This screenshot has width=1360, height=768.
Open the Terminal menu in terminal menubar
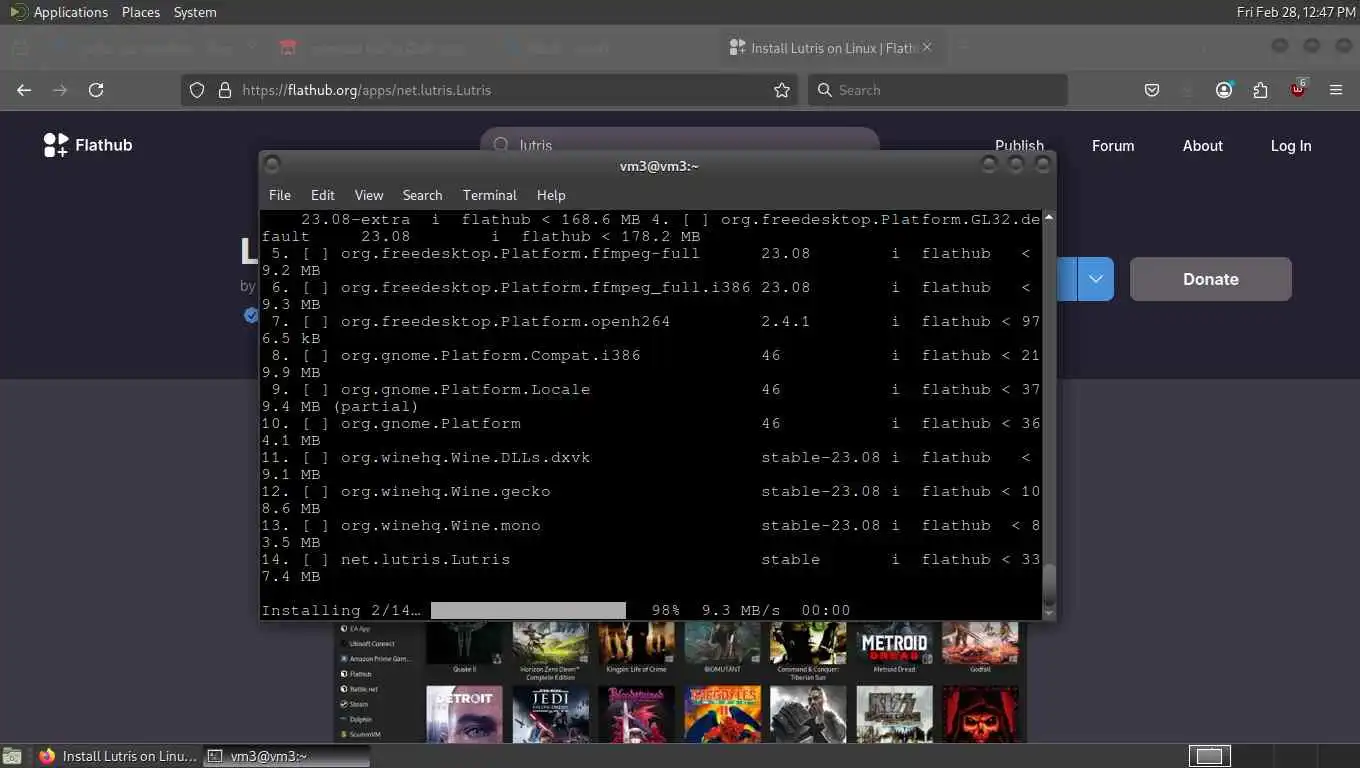pyautogui.click(x=489, y=195)
